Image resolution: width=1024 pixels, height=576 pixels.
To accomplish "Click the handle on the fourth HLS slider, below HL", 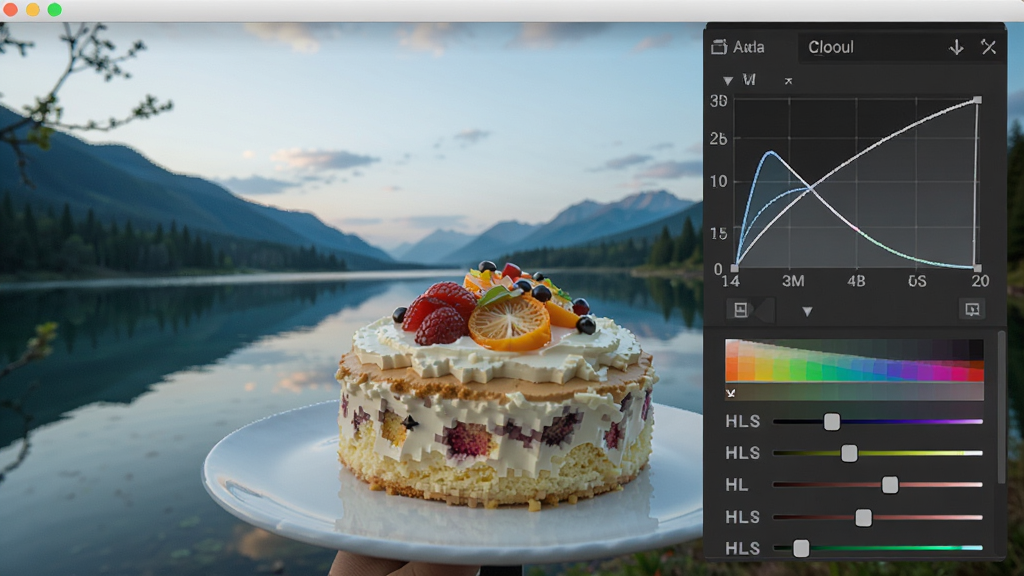I will pyautogui.click(x=863, y=517).
